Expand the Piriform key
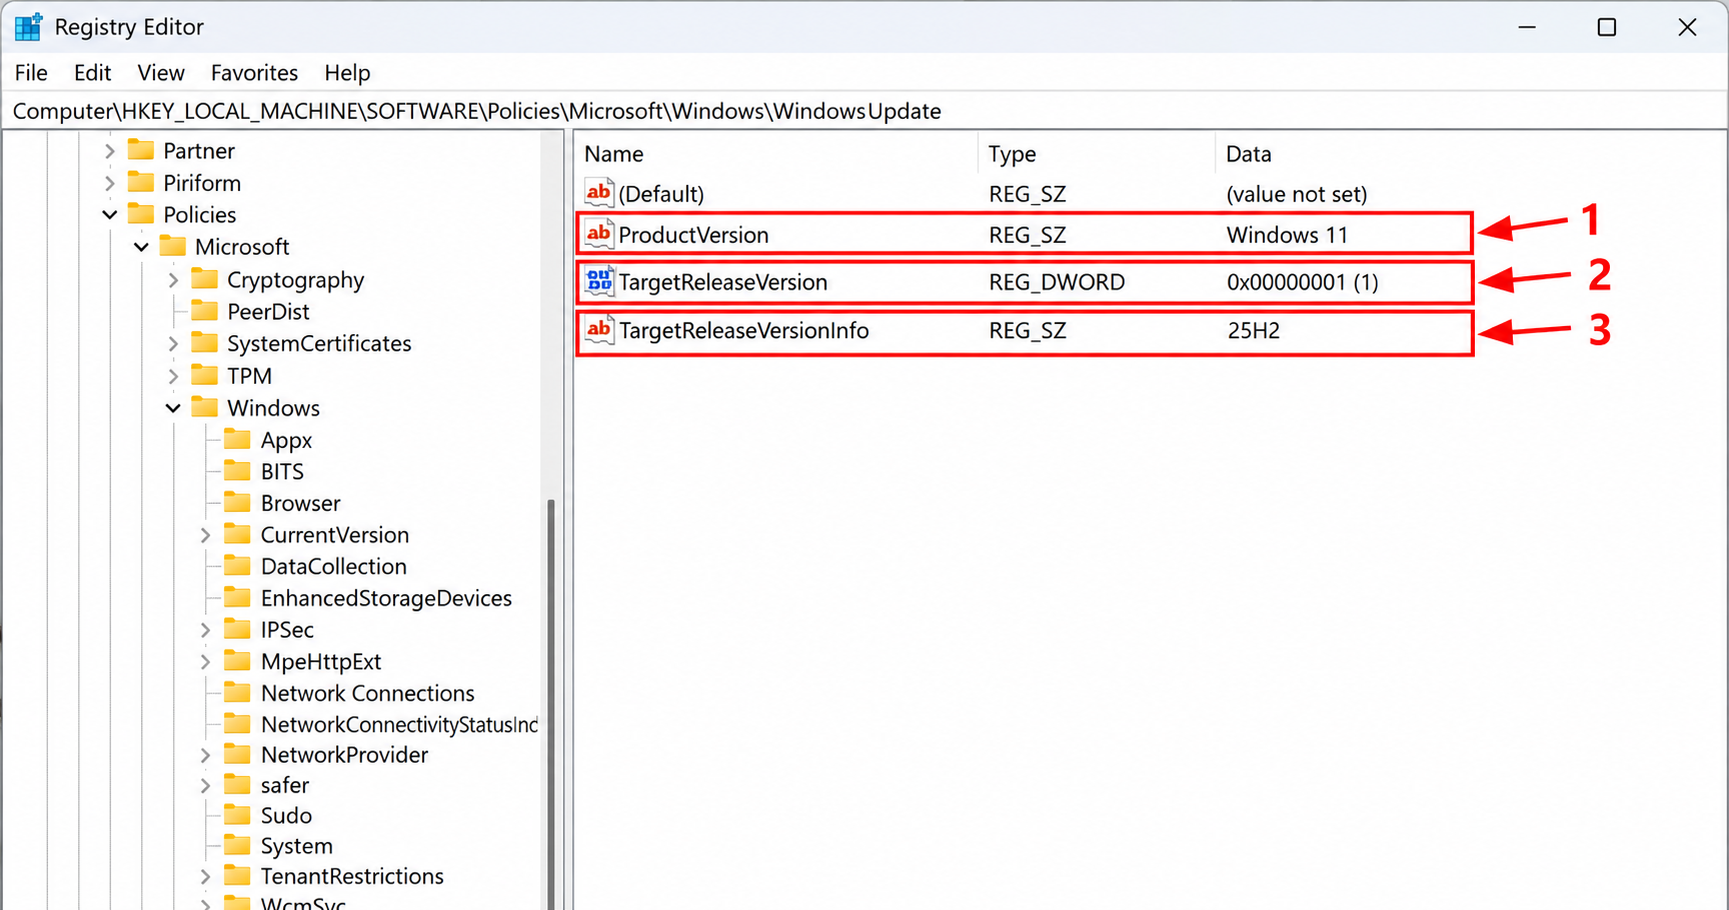Screen dimensions: 1729x910 pyautogui.click(x=109, y=183)
